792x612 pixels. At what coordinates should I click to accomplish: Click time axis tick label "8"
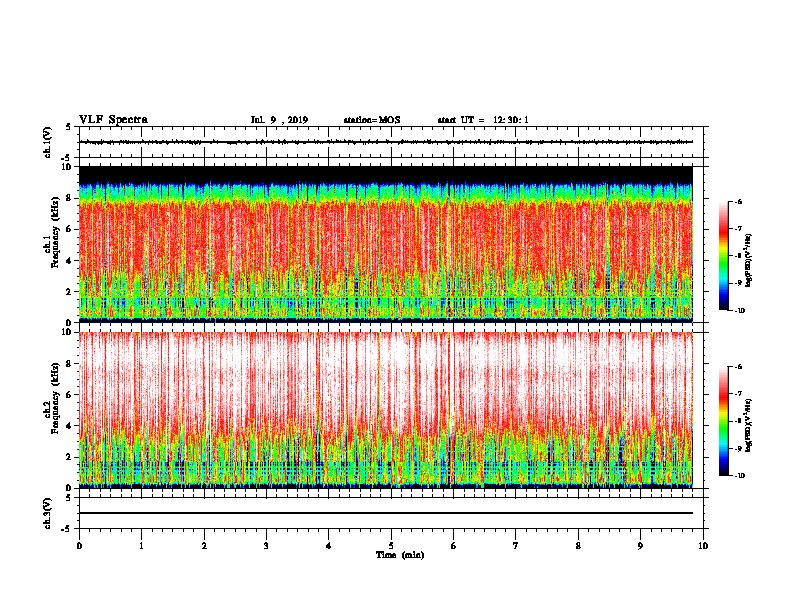578,546
